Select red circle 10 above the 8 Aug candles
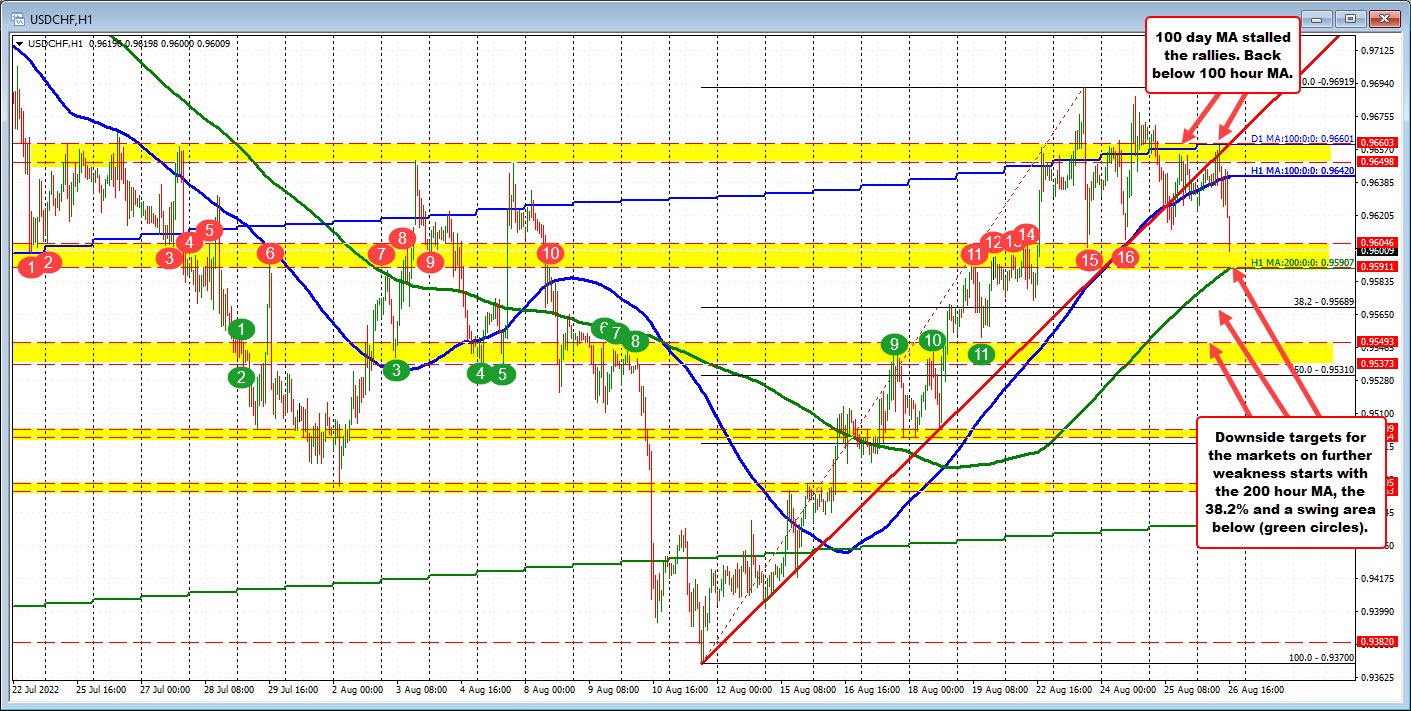This screenshot has height=711, width=1411. [x=549, y=254]
